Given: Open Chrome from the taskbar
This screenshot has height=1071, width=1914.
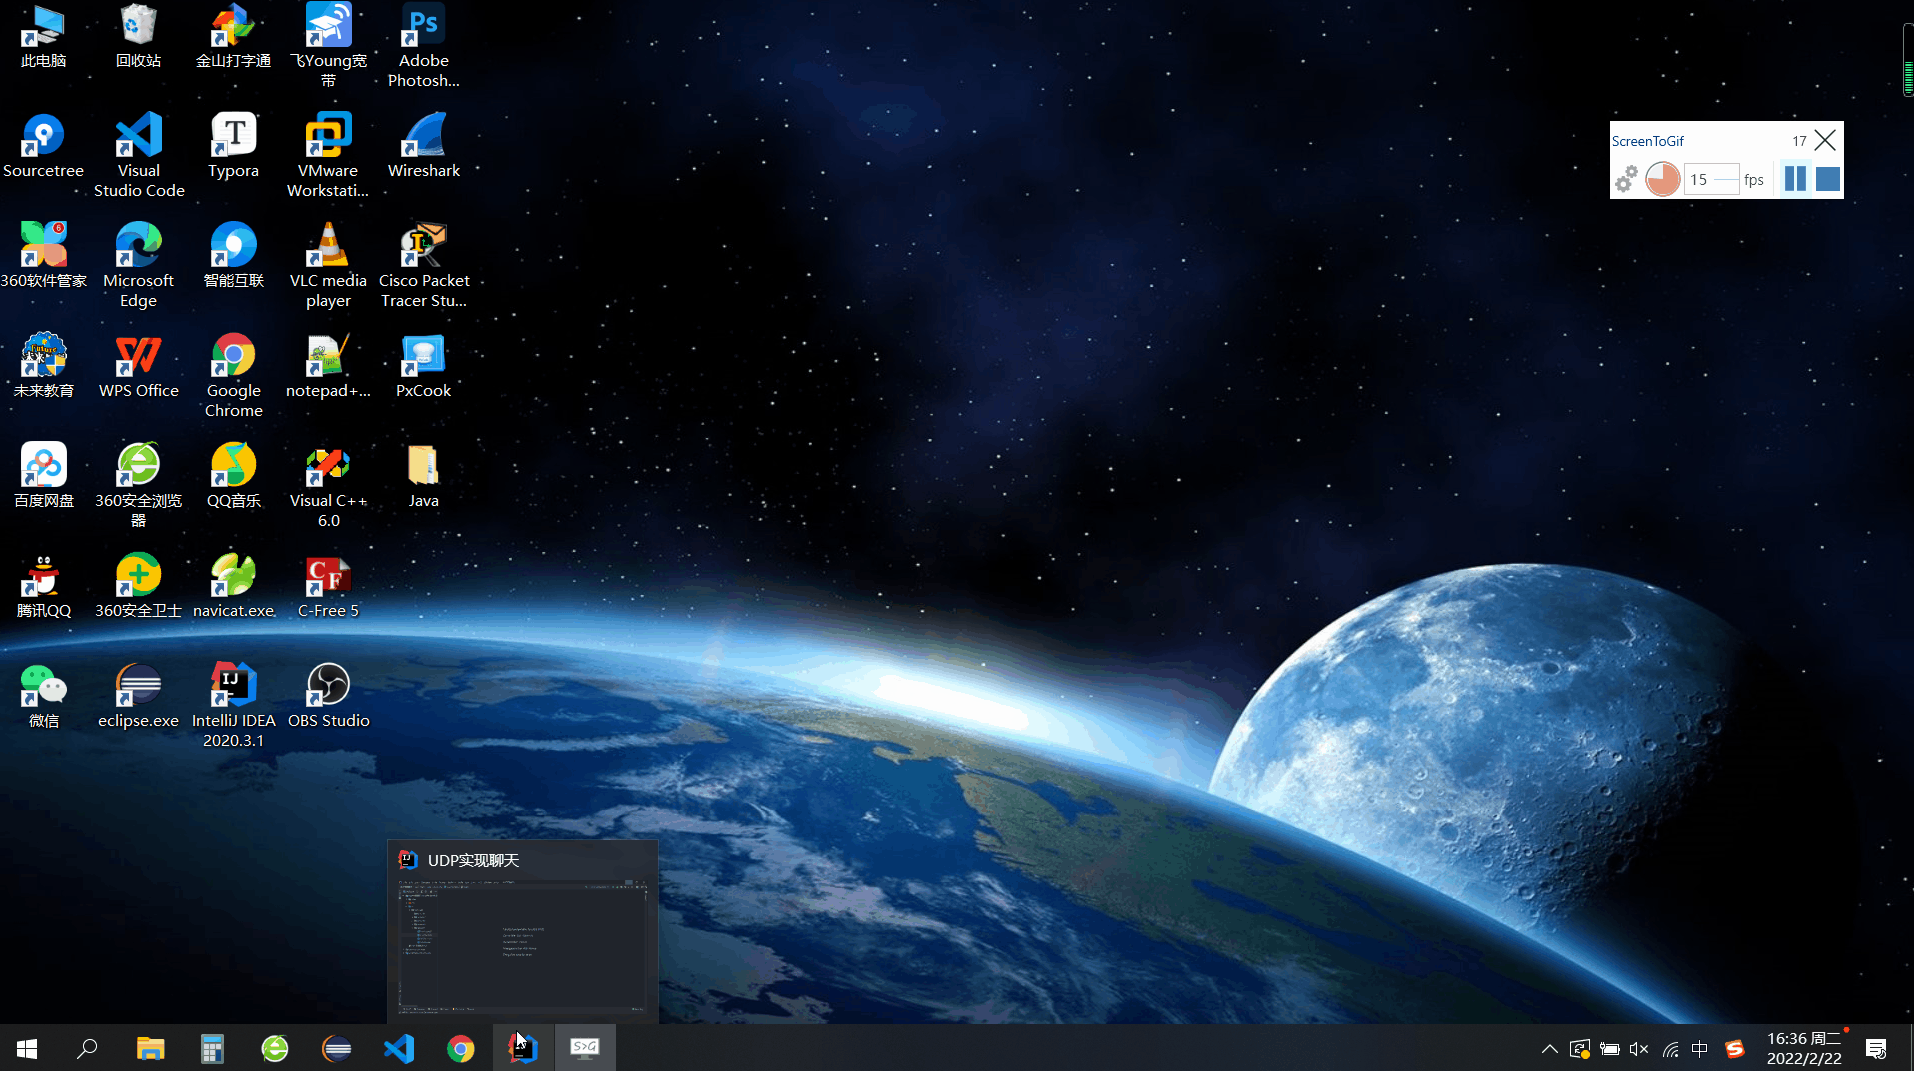Looking at the screenshot, I should [461, 1048].
